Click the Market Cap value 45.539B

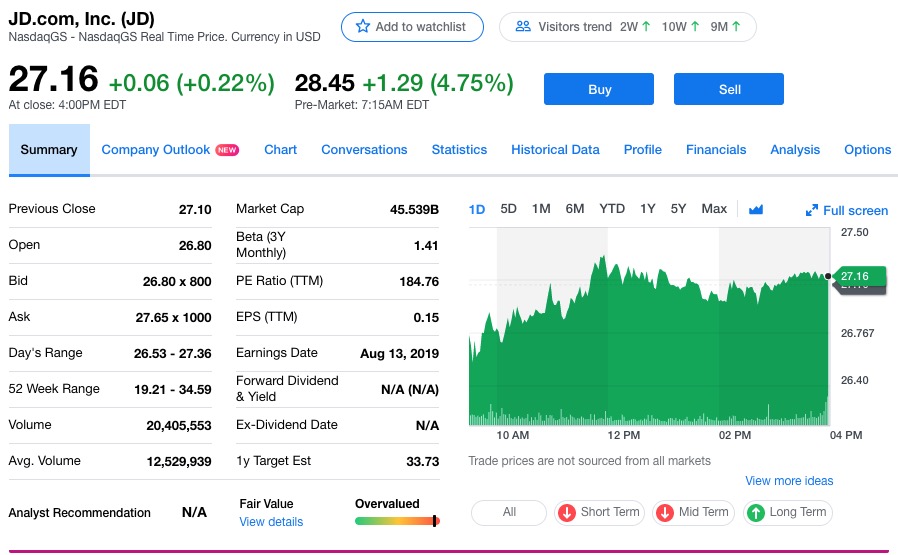(x=414, y=210)
